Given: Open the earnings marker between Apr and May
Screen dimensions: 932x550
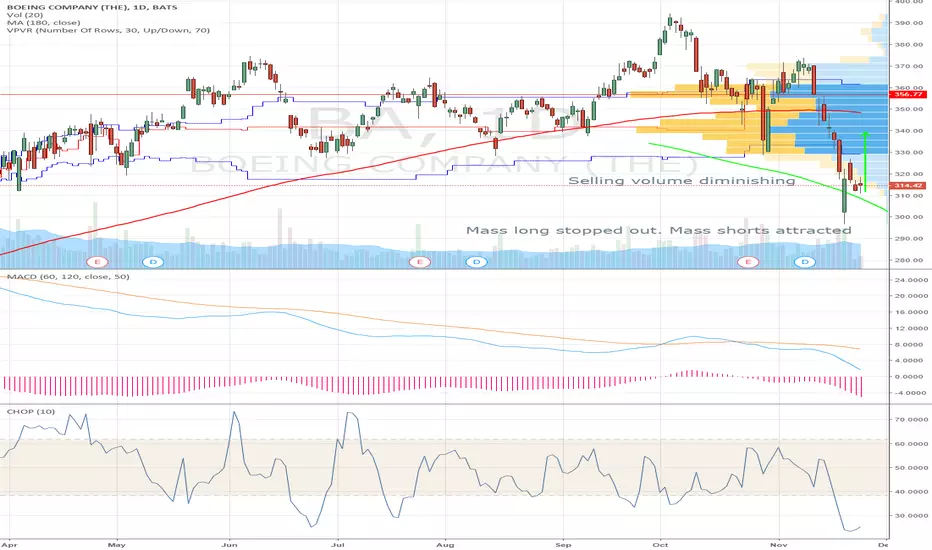Looking at the screenshot, I should coord(97,262).
